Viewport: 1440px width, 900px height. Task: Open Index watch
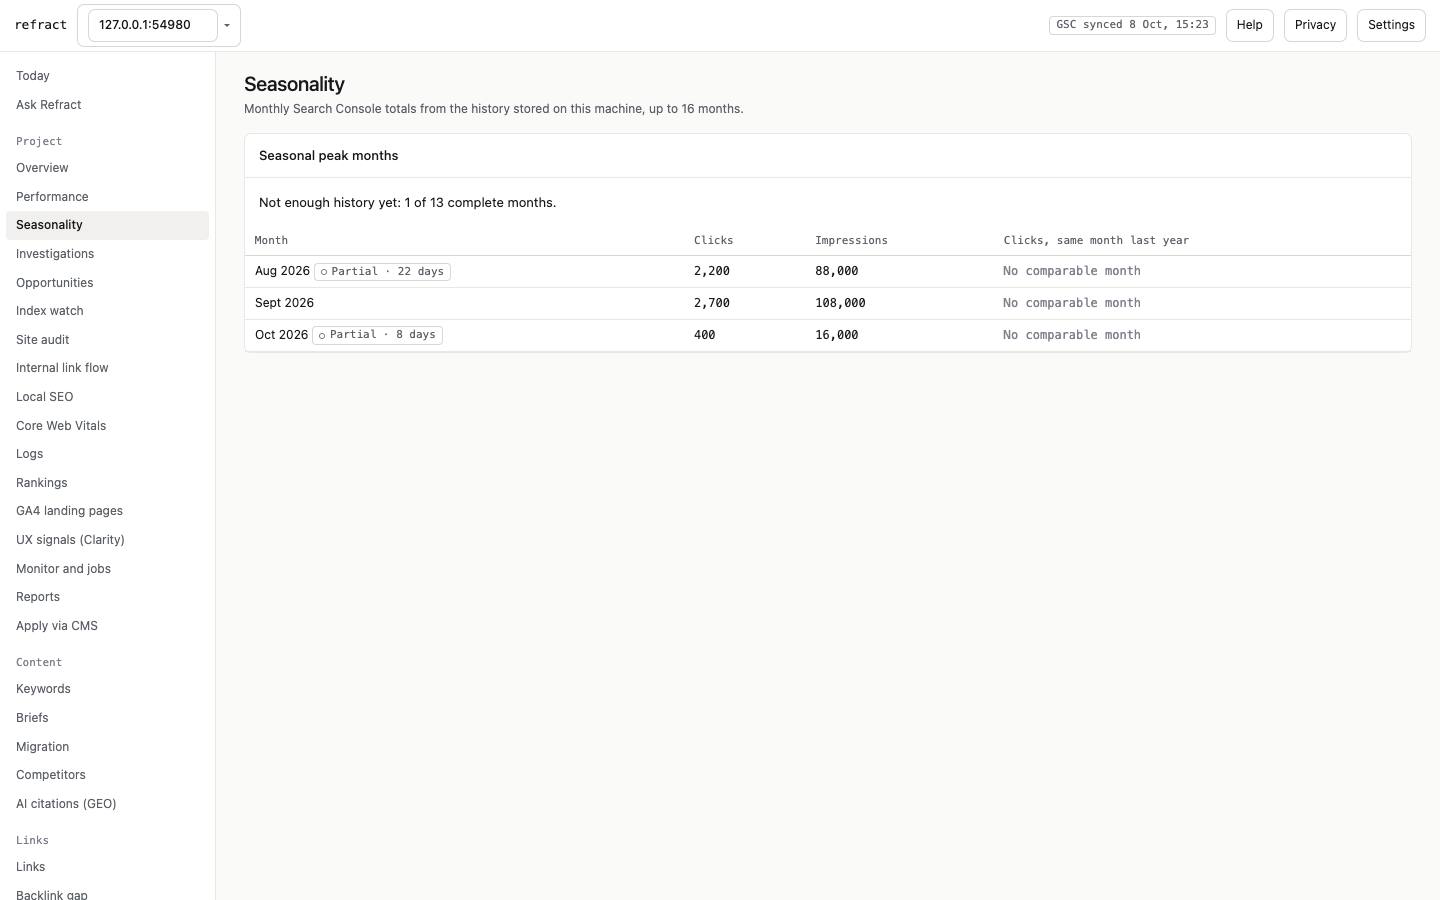pos(107,311)
